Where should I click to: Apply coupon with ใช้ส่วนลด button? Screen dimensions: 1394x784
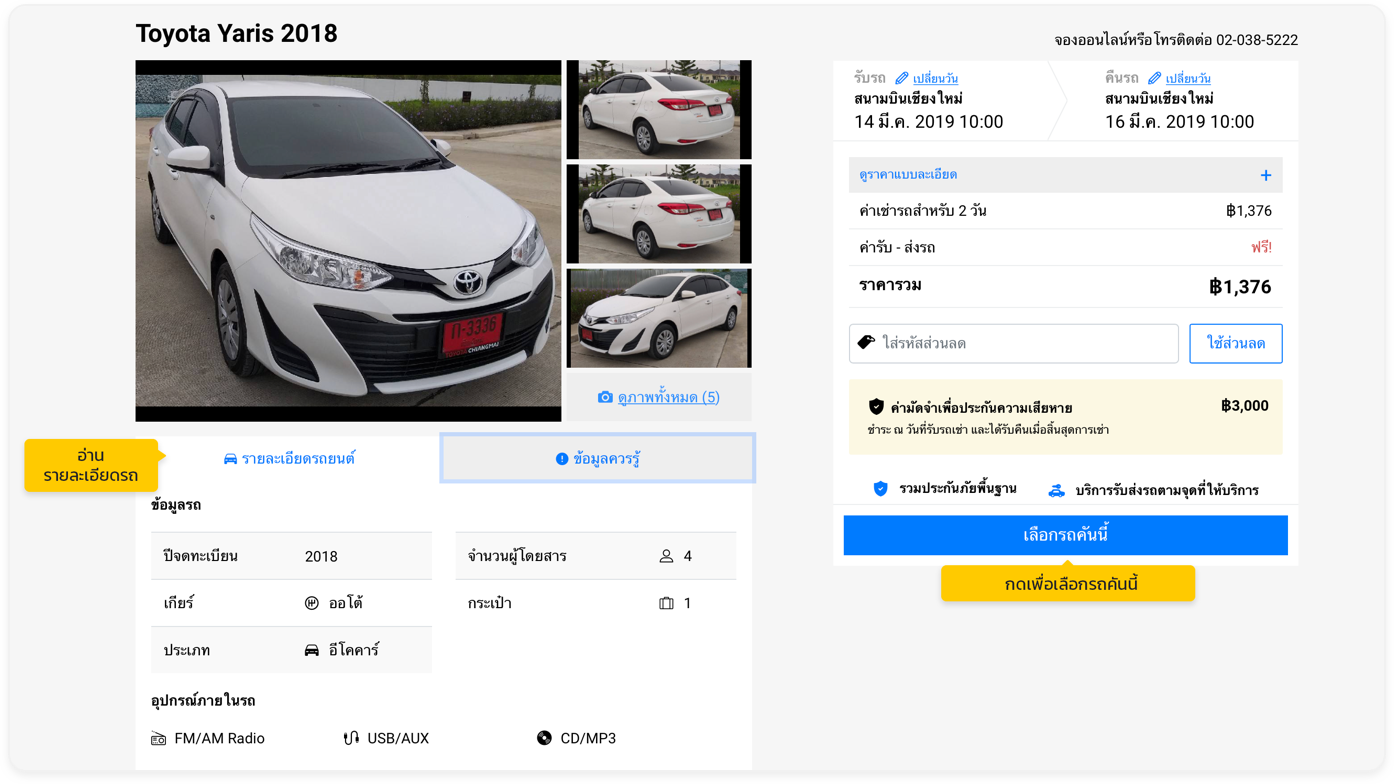[x=1236, y=343]
